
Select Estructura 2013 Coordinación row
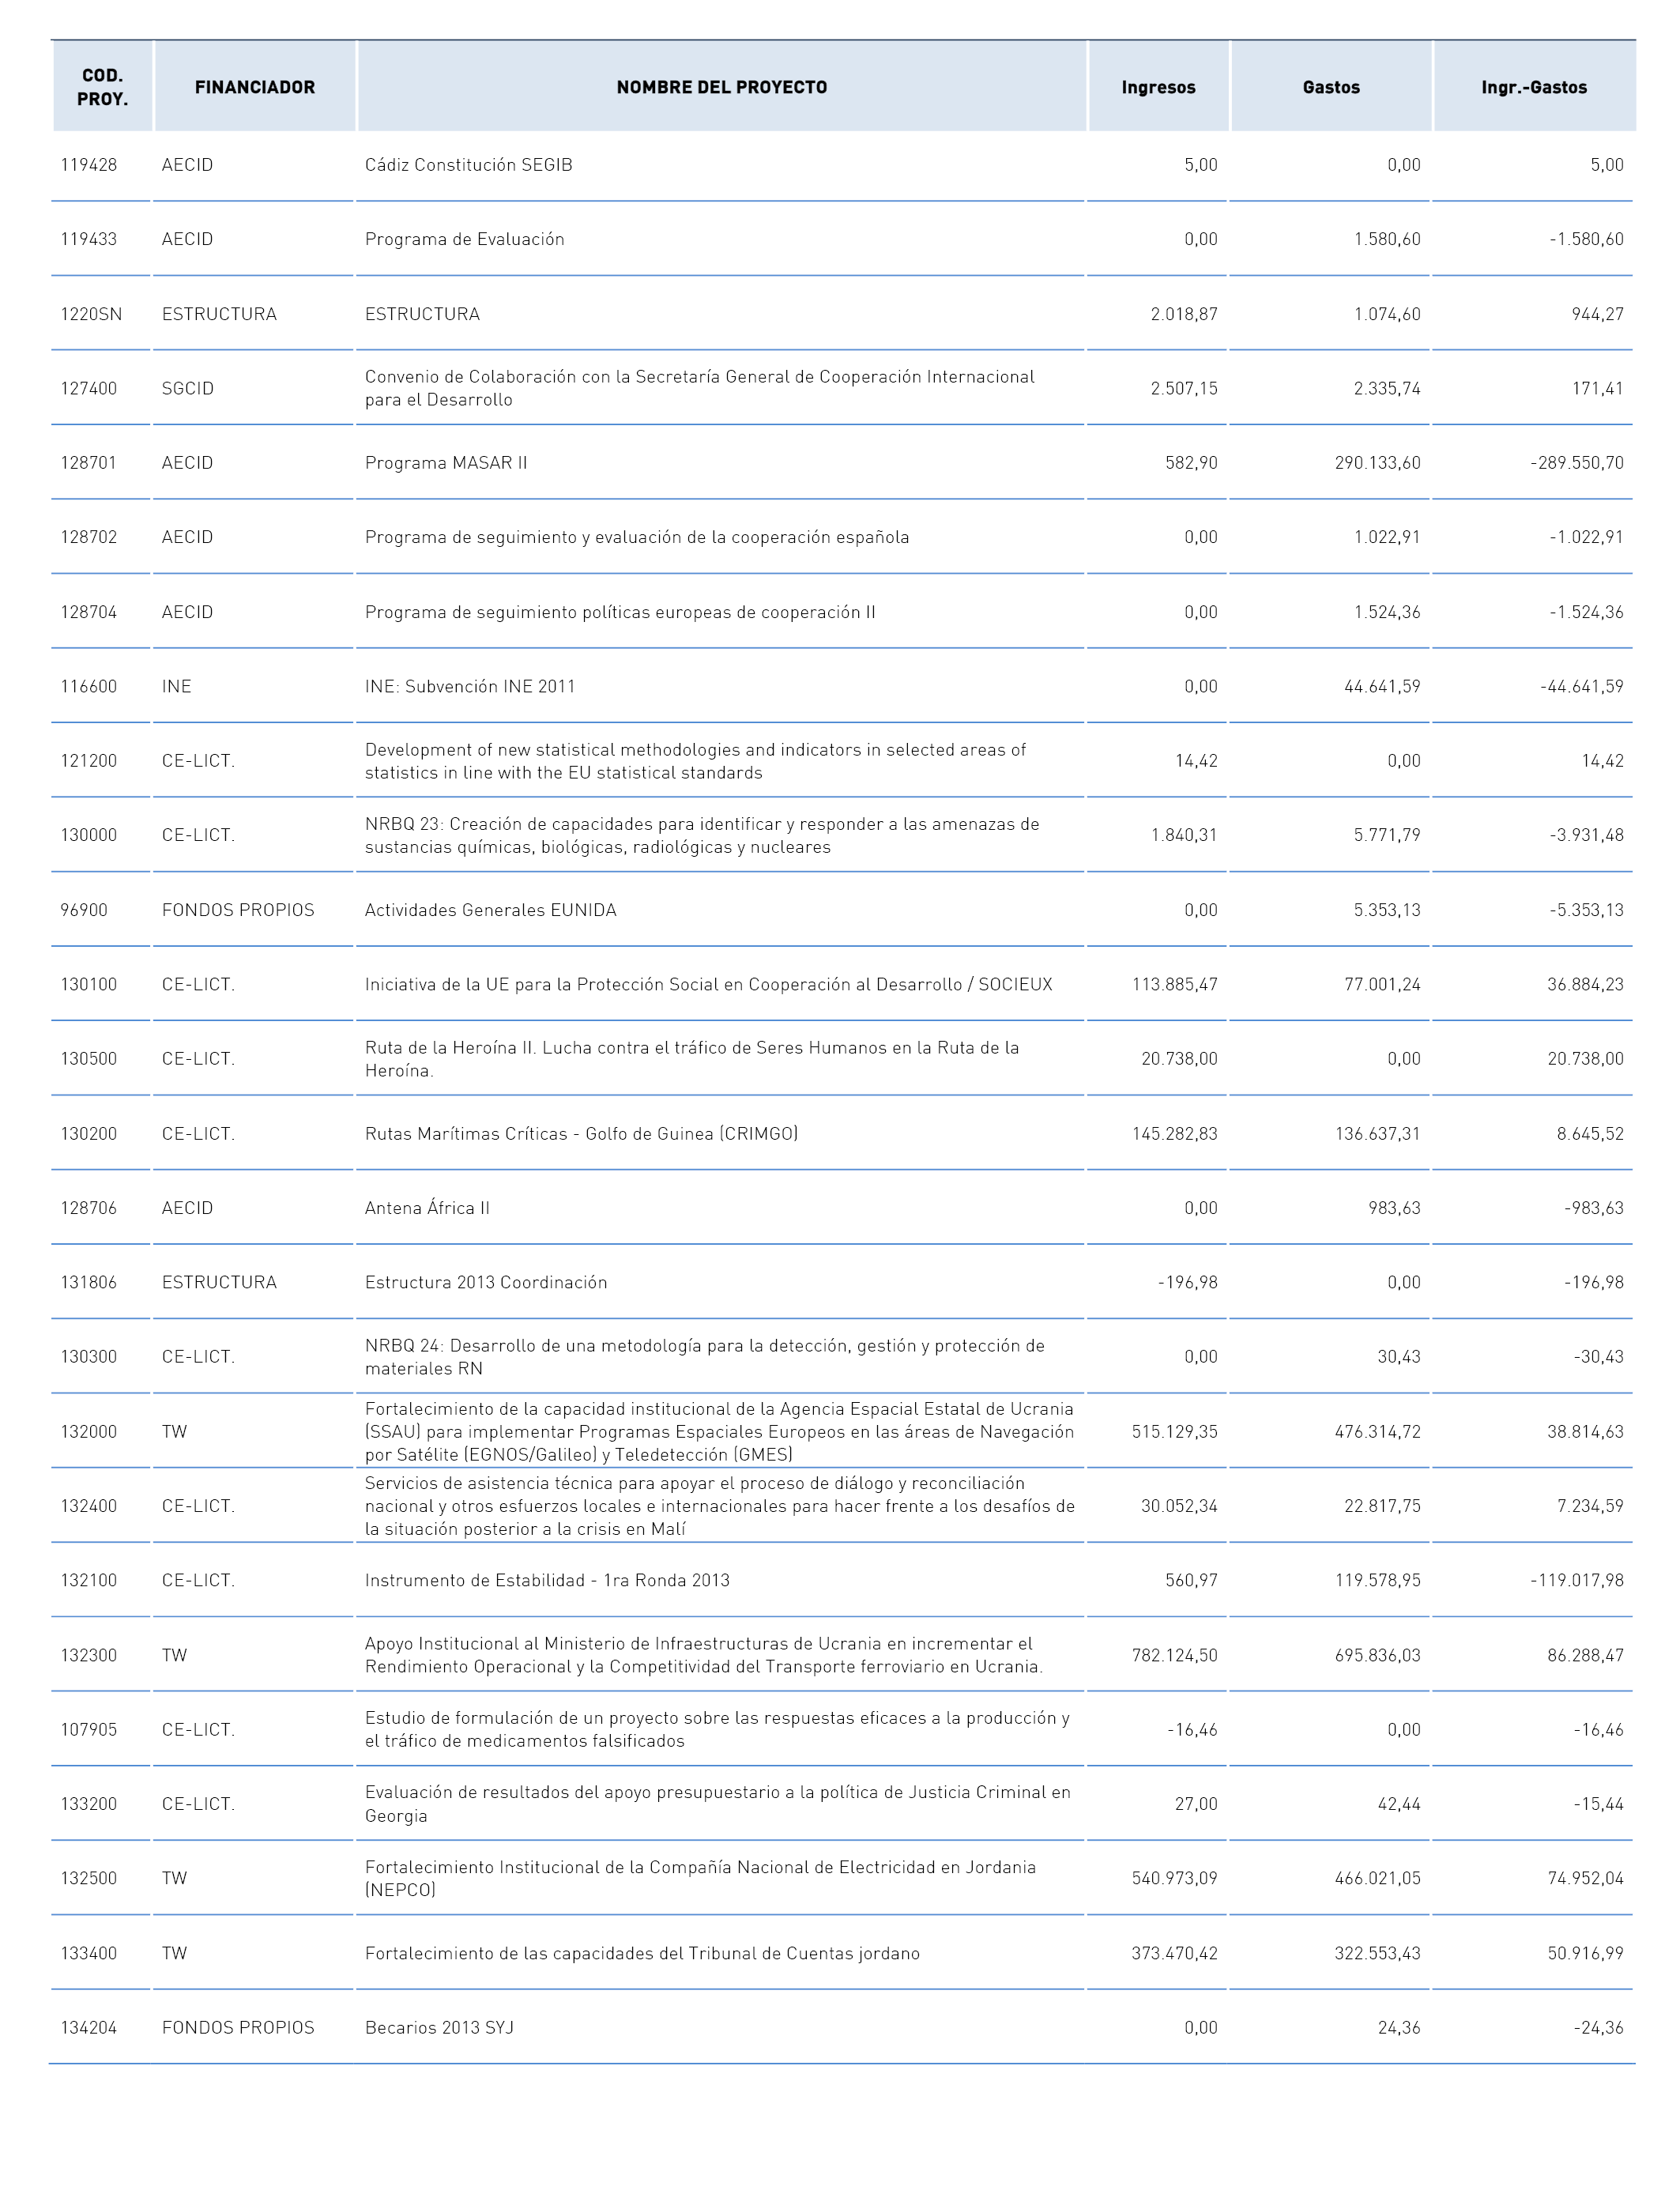click(842, 1283)
